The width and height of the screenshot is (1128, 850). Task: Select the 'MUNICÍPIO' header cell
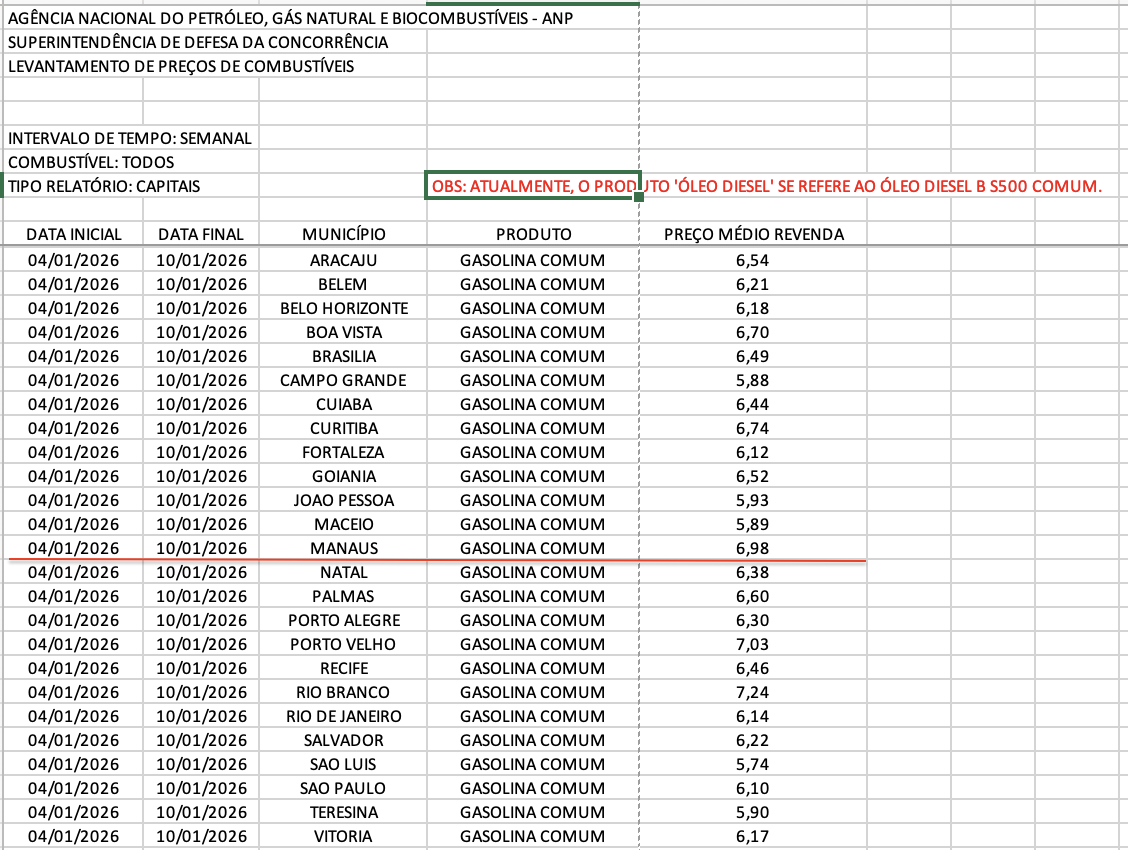(x=343, y=234)
